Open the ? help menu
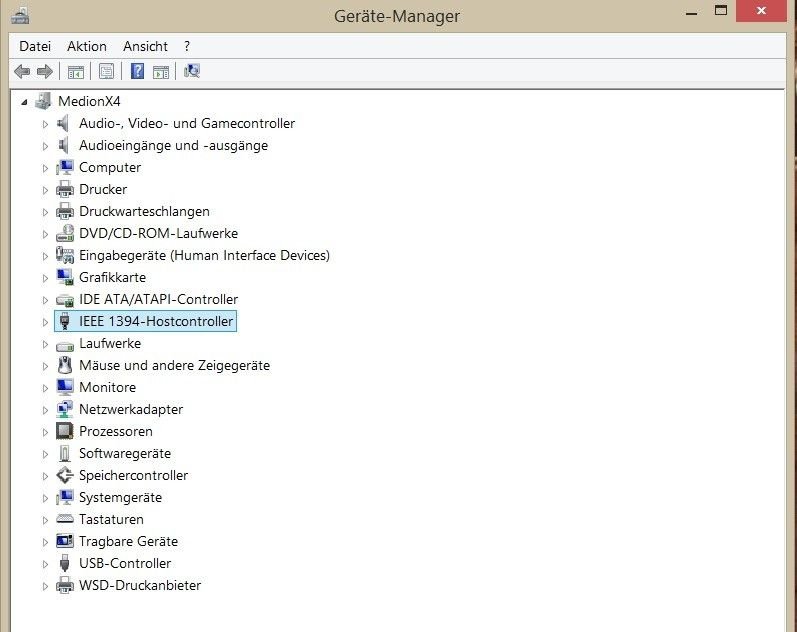Viewport: 797px width, 632px height. click(187, 46)
